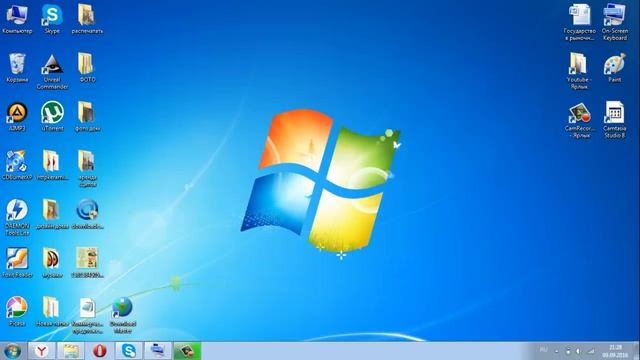640x360 pixels.
Task: Show hidden system tray icons
Action: tap(556, 351)
